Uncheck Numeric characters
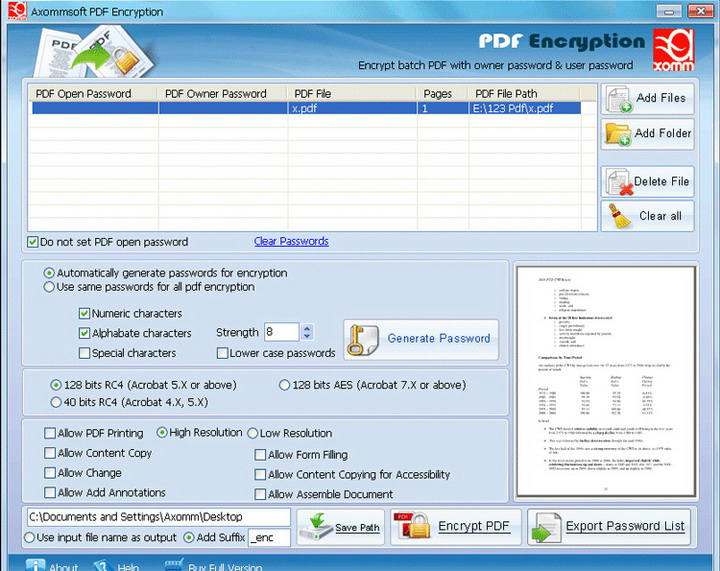Image resolution: width=720 pixels, height=571 pixels. pos(84,313)
